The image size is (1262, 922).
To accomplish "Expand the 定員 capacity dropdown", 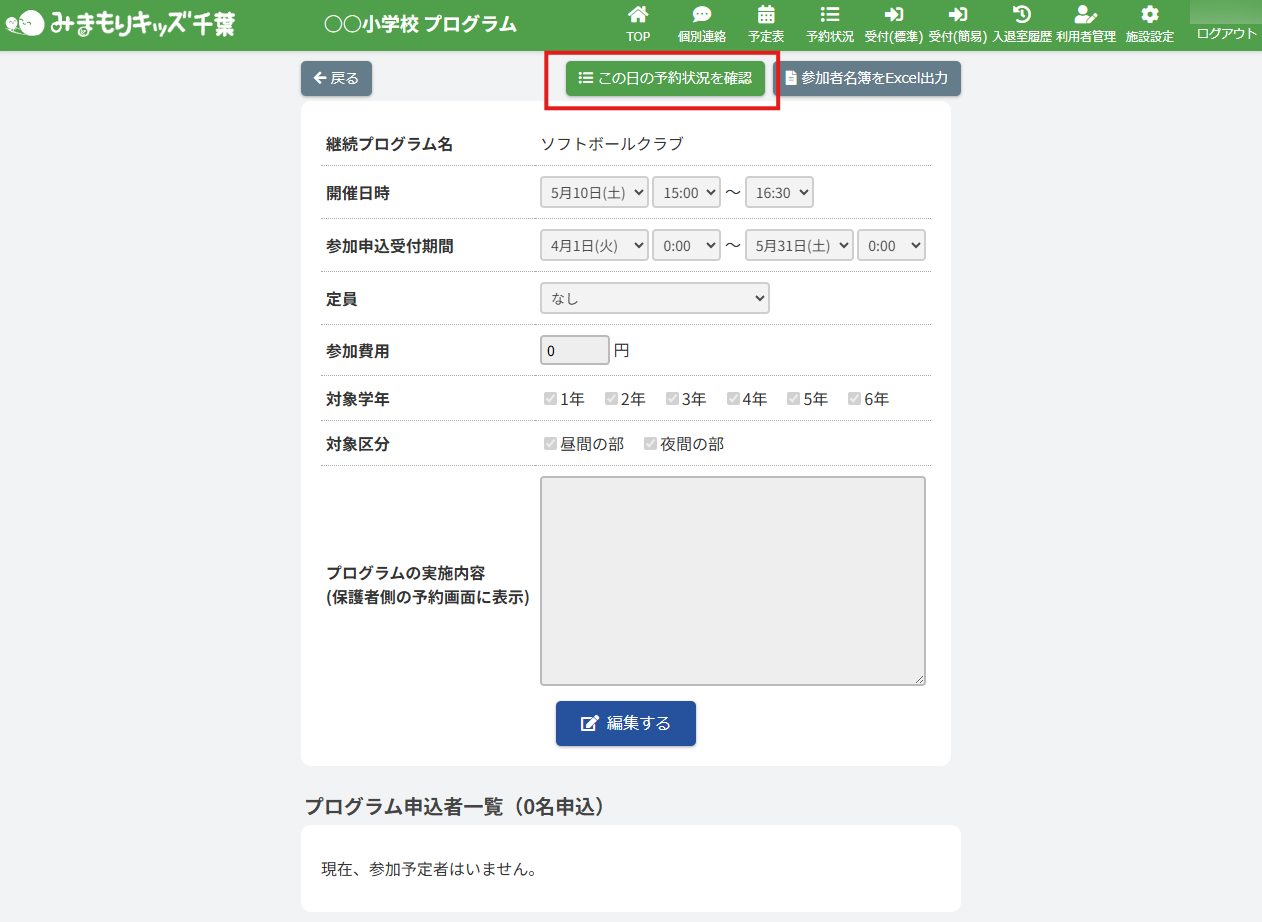I will (x=654, y=298).
